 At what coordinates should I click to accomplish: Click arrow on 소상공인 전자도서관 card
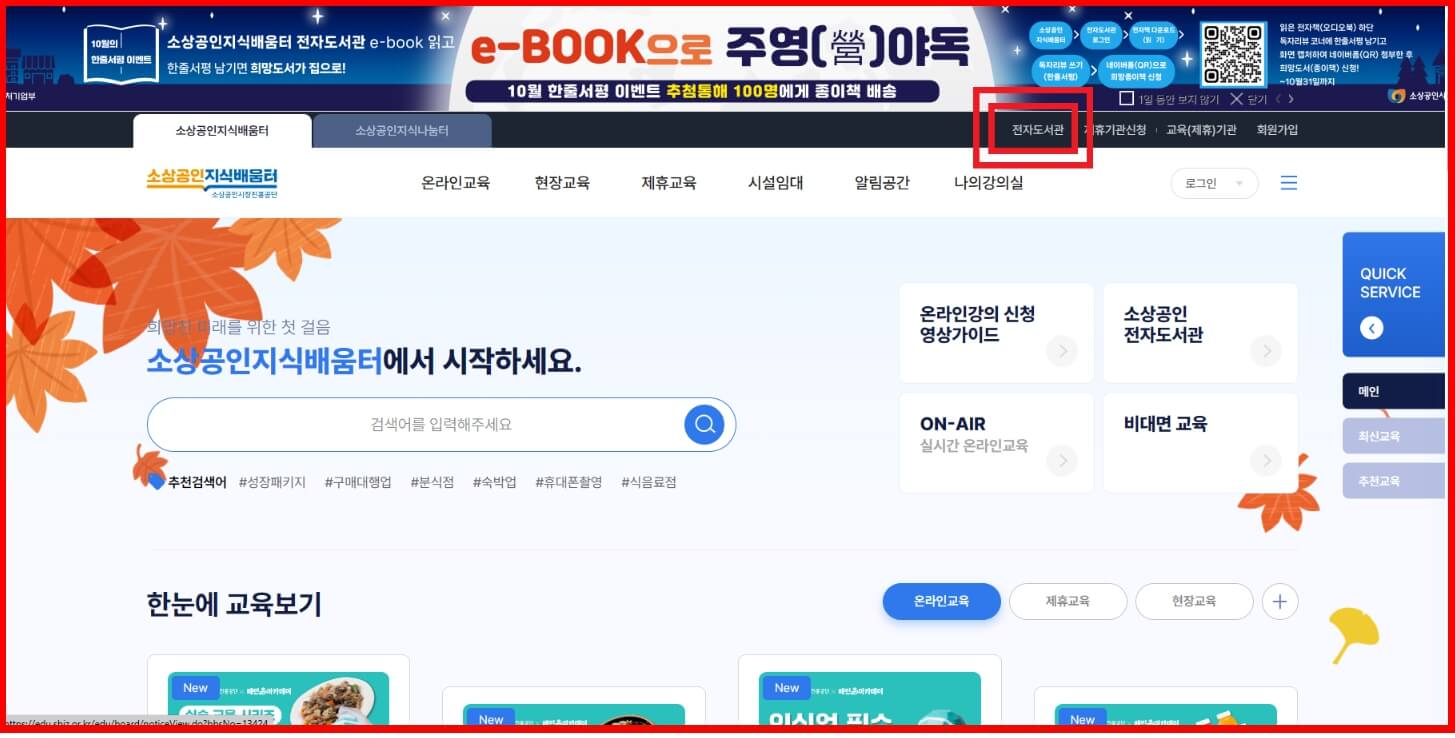1266,351
